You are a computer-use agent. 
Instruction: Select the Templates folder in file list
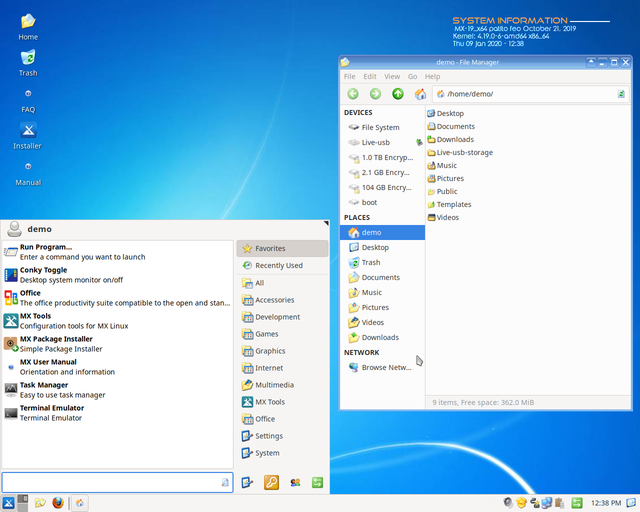[x=449, y=205]
